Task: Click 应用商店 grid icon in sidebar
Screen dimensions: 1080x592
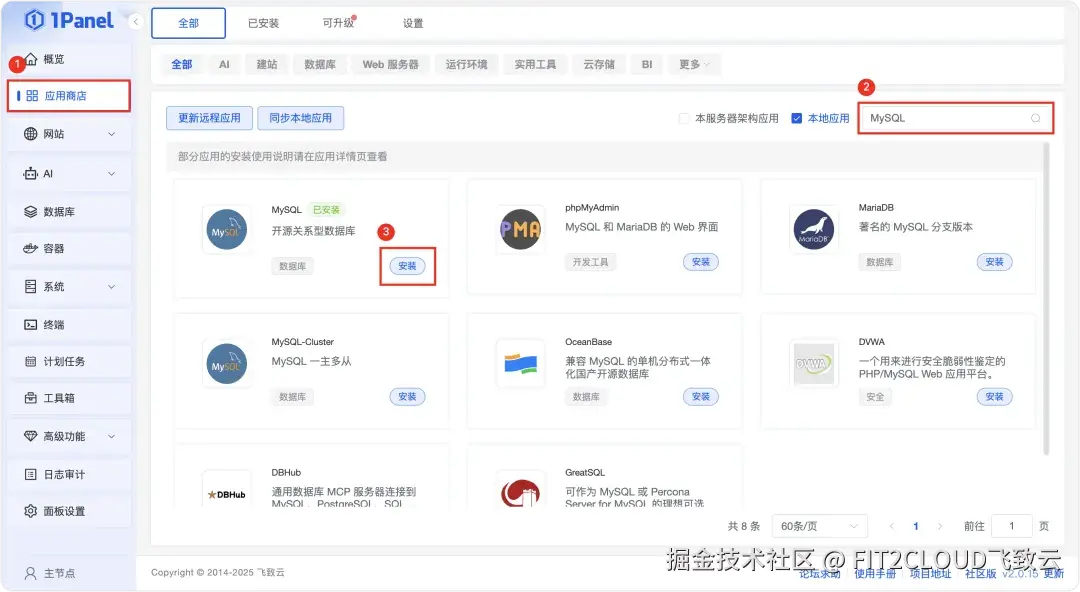Action: pyautogui.click(x=32, y=96)
